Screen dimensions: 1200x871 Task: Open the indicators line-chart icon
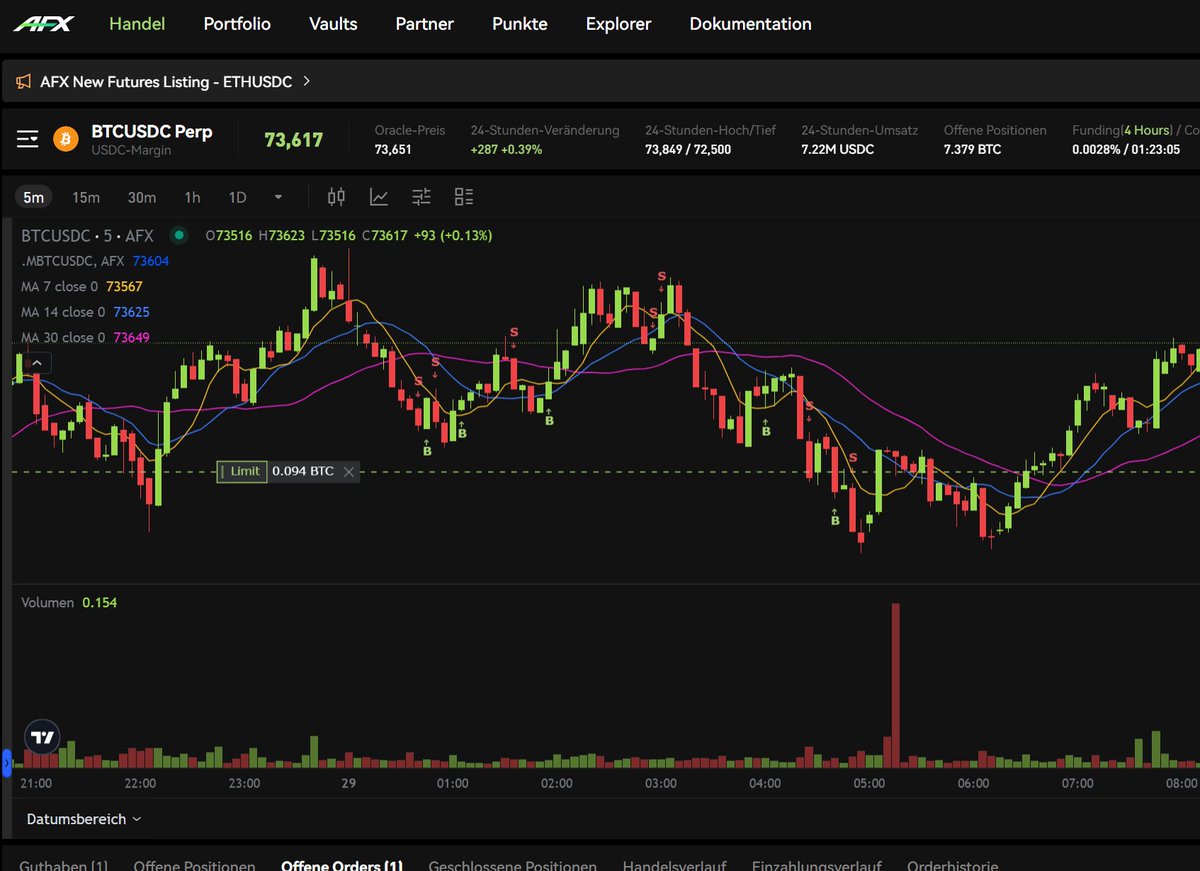[x=379, y=197]
